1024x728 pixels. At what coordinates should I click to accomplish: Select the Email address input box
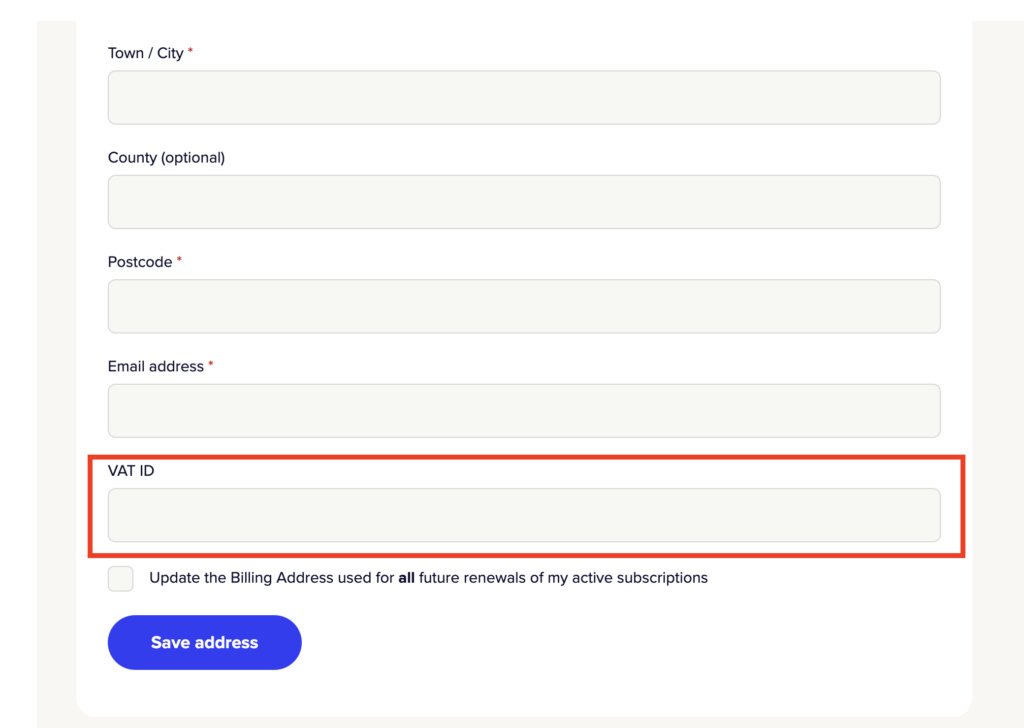point(524,411)
